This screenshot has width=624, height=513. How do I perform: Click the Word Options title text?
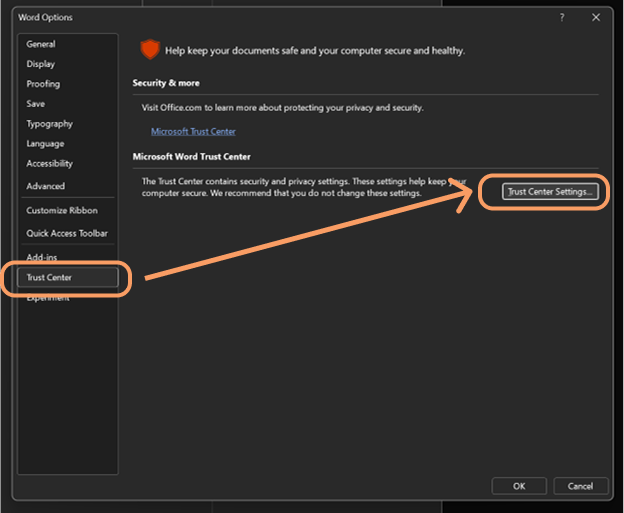45,18
